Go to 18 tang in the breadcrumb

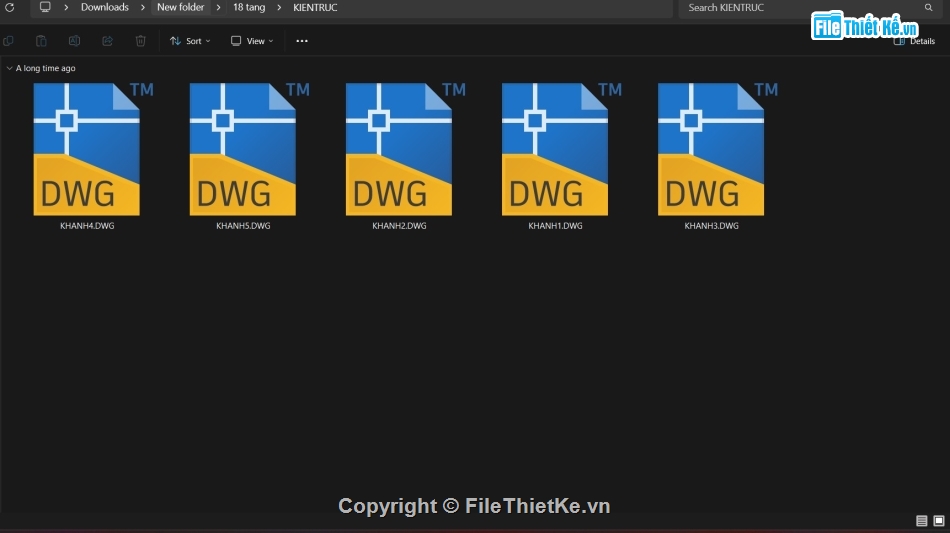pos(249,7)
